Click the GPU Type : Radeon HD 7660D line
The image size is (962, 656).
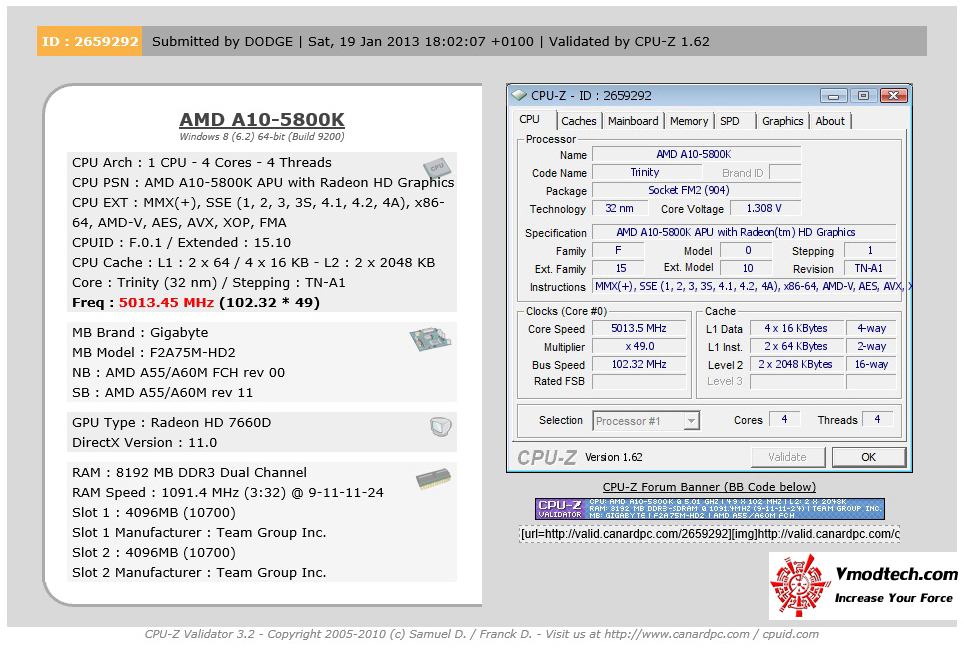(x=171, y=422)
